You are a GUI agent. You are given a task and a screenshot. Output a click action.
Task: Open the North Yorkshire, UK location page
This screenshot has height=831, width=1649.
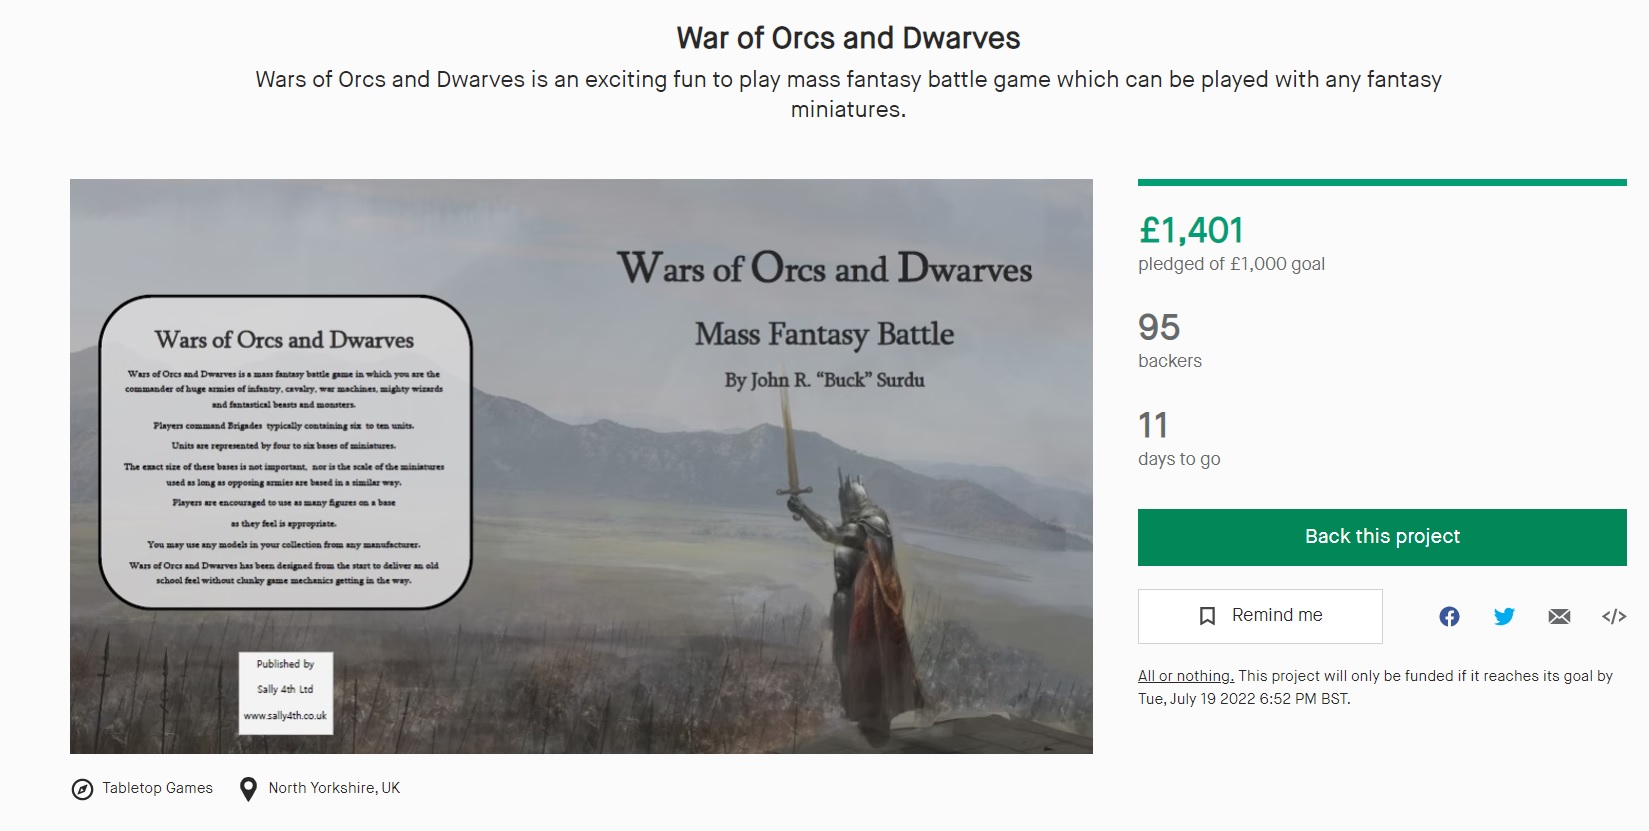333,788
